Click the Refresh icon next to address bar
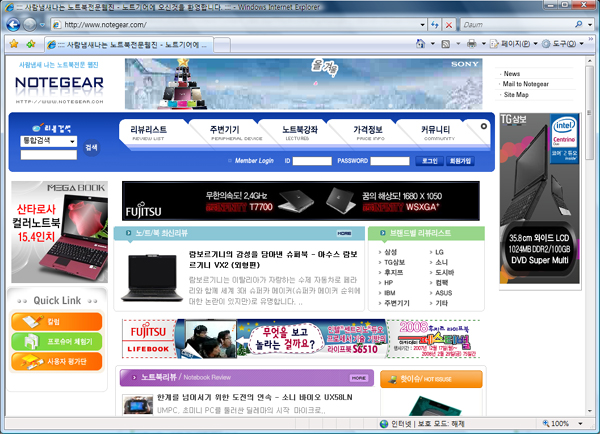600x434 pixels. tap(434, 25)
